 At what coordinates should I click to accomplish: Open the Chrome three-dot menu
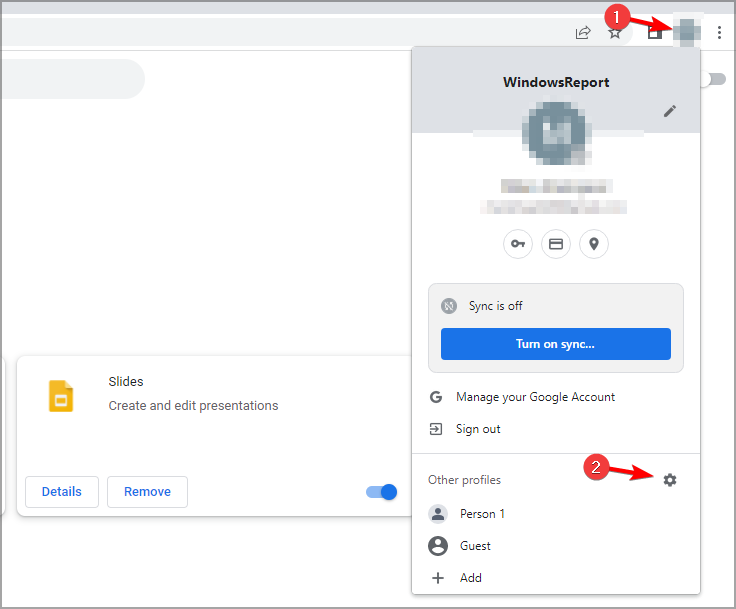pos(719,32)
